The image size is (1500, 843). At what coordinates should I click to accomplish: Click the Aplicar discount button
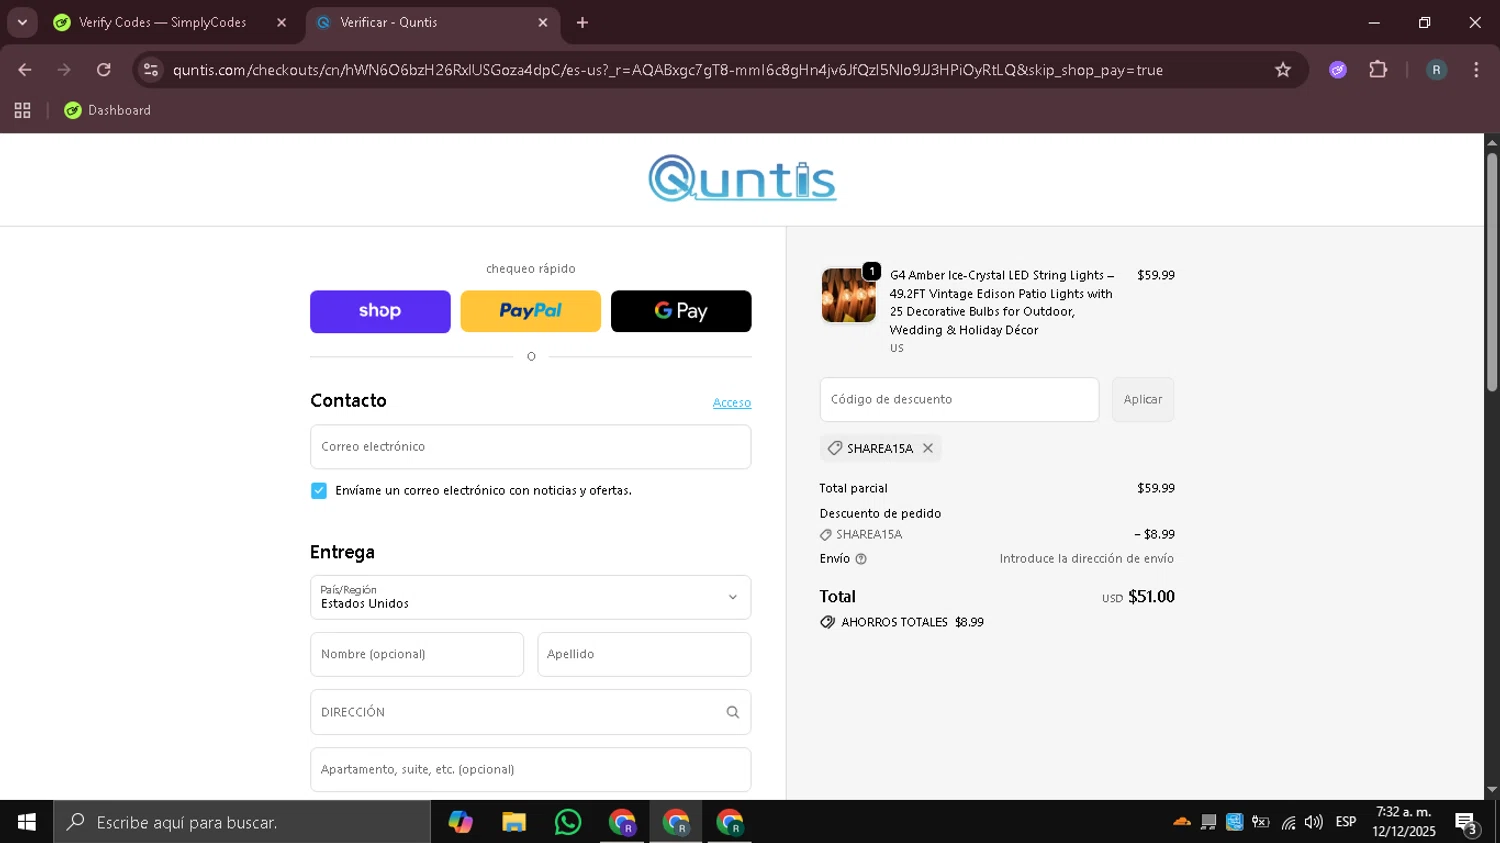pos(1143,399)
